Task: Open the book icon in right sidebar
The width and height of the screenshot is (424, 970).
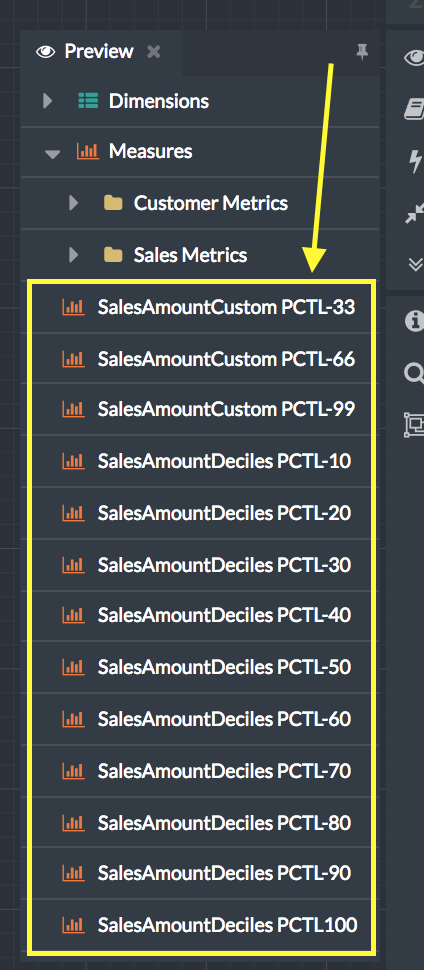Action: click(415, 109)
